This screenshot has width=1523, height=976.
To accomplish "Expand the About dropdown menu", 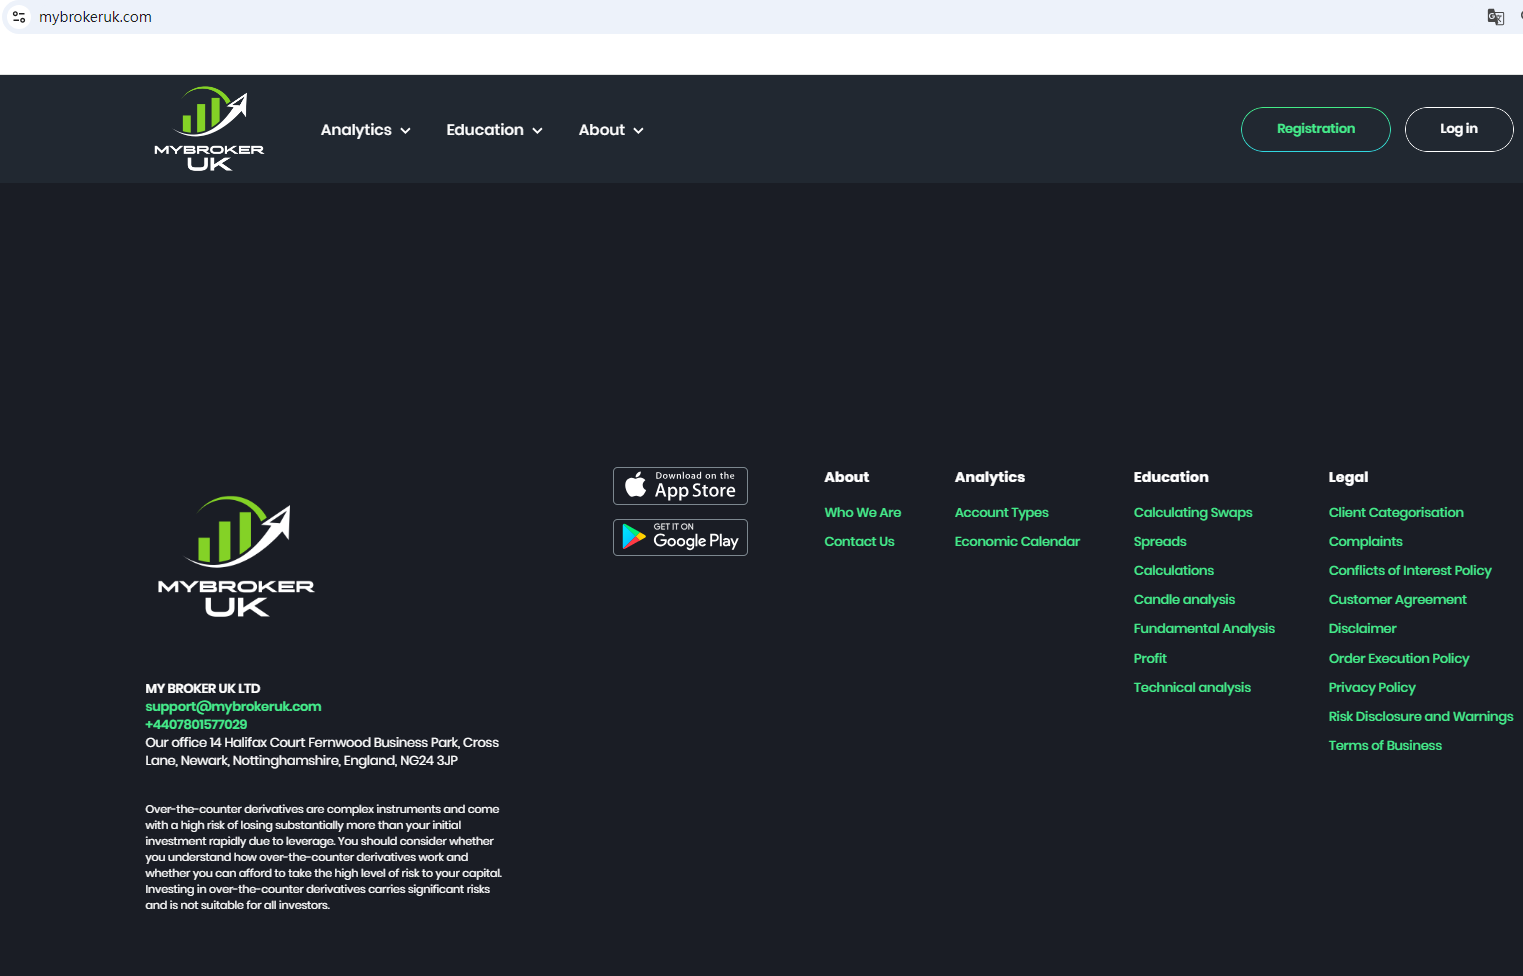I will [610, 130].
